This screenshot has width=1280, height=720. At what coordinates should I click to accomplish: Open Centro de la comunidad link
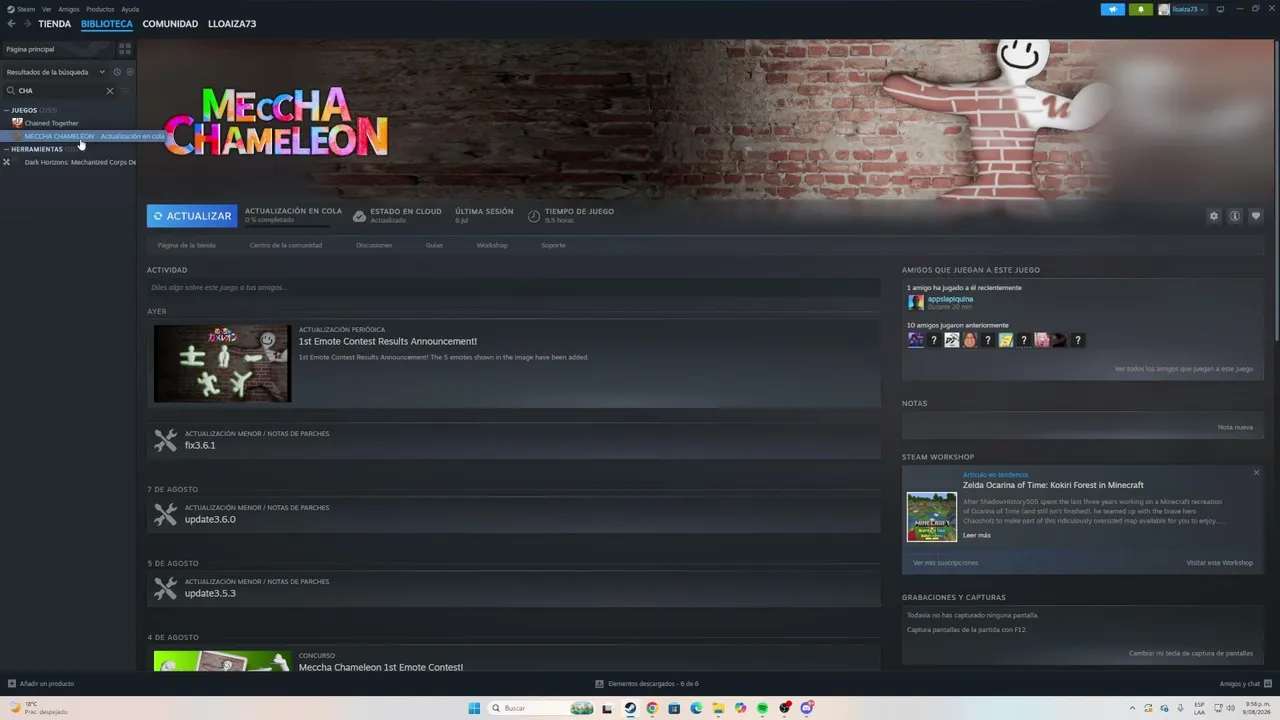click(286, 245)
